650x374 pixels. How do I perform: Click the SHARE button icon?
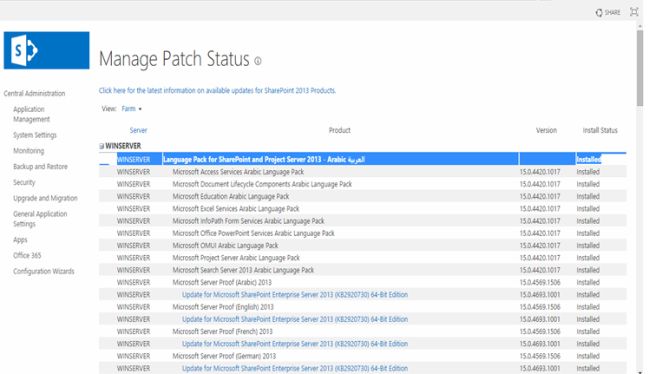(x=599, y=12)
